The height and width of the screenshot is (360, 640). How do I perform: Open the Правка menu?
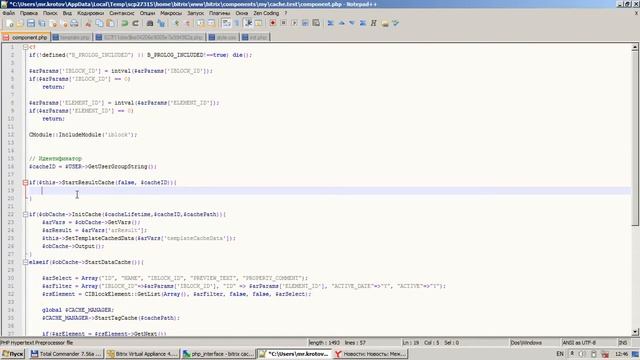29,13
